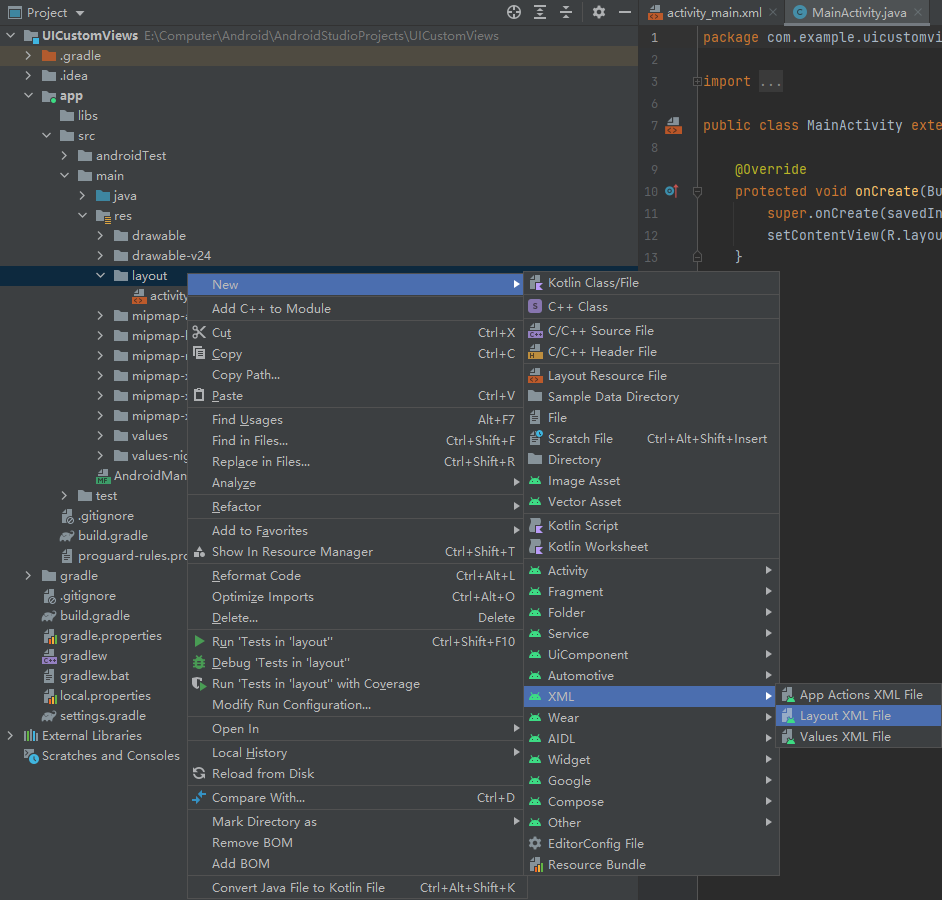Expand the External Libraries node
This screenshot has width=942, height=900.
(x=10, y=735)
